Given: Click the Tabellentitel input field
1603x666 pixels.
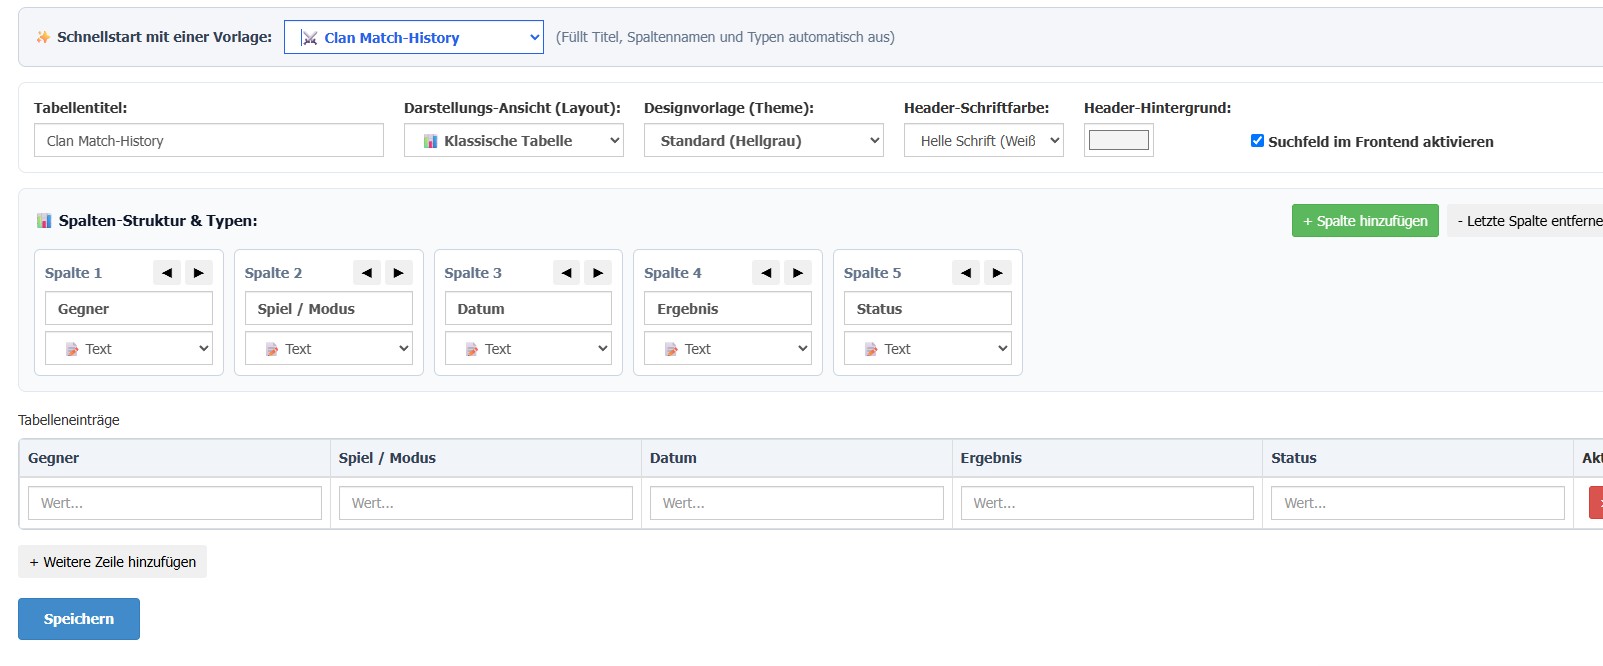Looking at the screenshot, I should (209, 140).
